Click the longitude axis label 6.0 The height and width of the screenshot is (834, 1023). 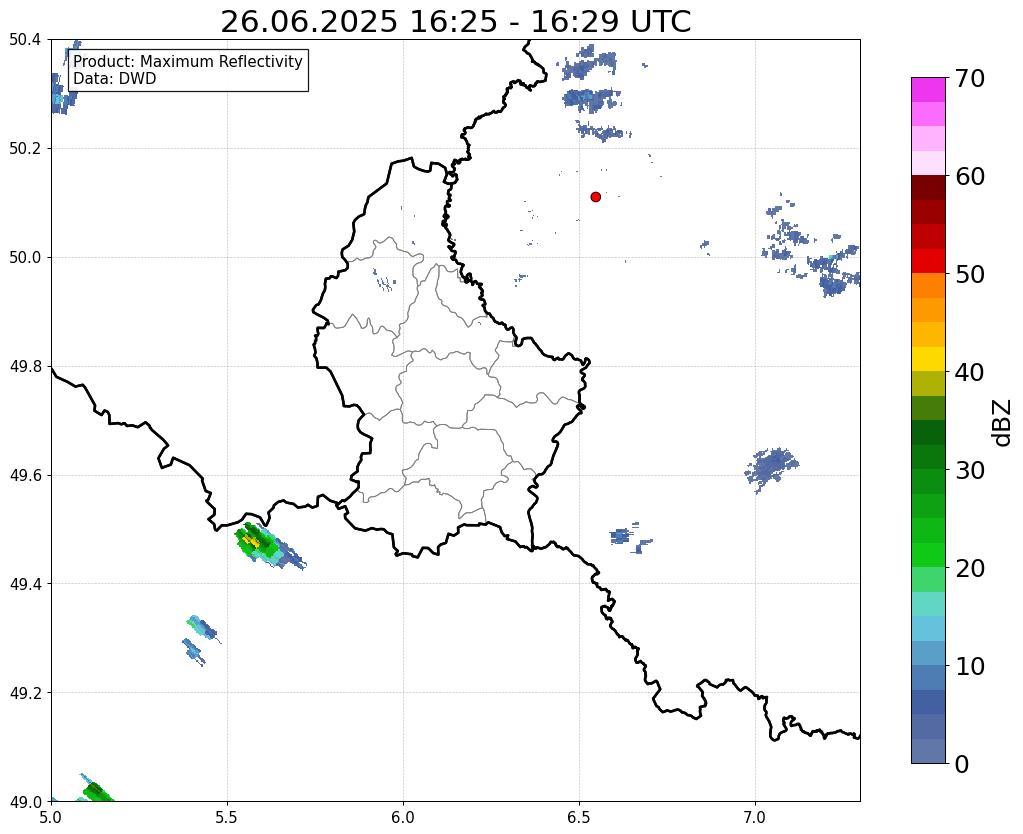click(403, 818)
